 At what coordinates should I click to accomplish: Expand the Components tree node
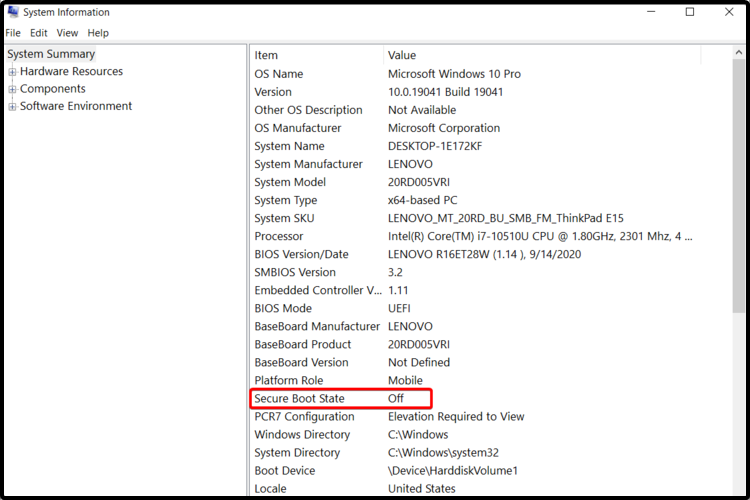[x=12, y=89]
